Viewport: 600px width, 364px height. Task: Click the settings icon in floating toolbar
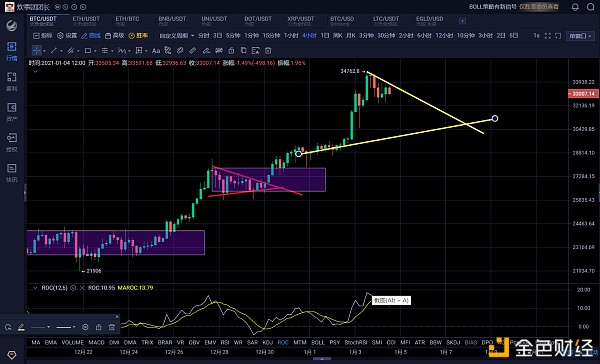click(x=85, y=327)
